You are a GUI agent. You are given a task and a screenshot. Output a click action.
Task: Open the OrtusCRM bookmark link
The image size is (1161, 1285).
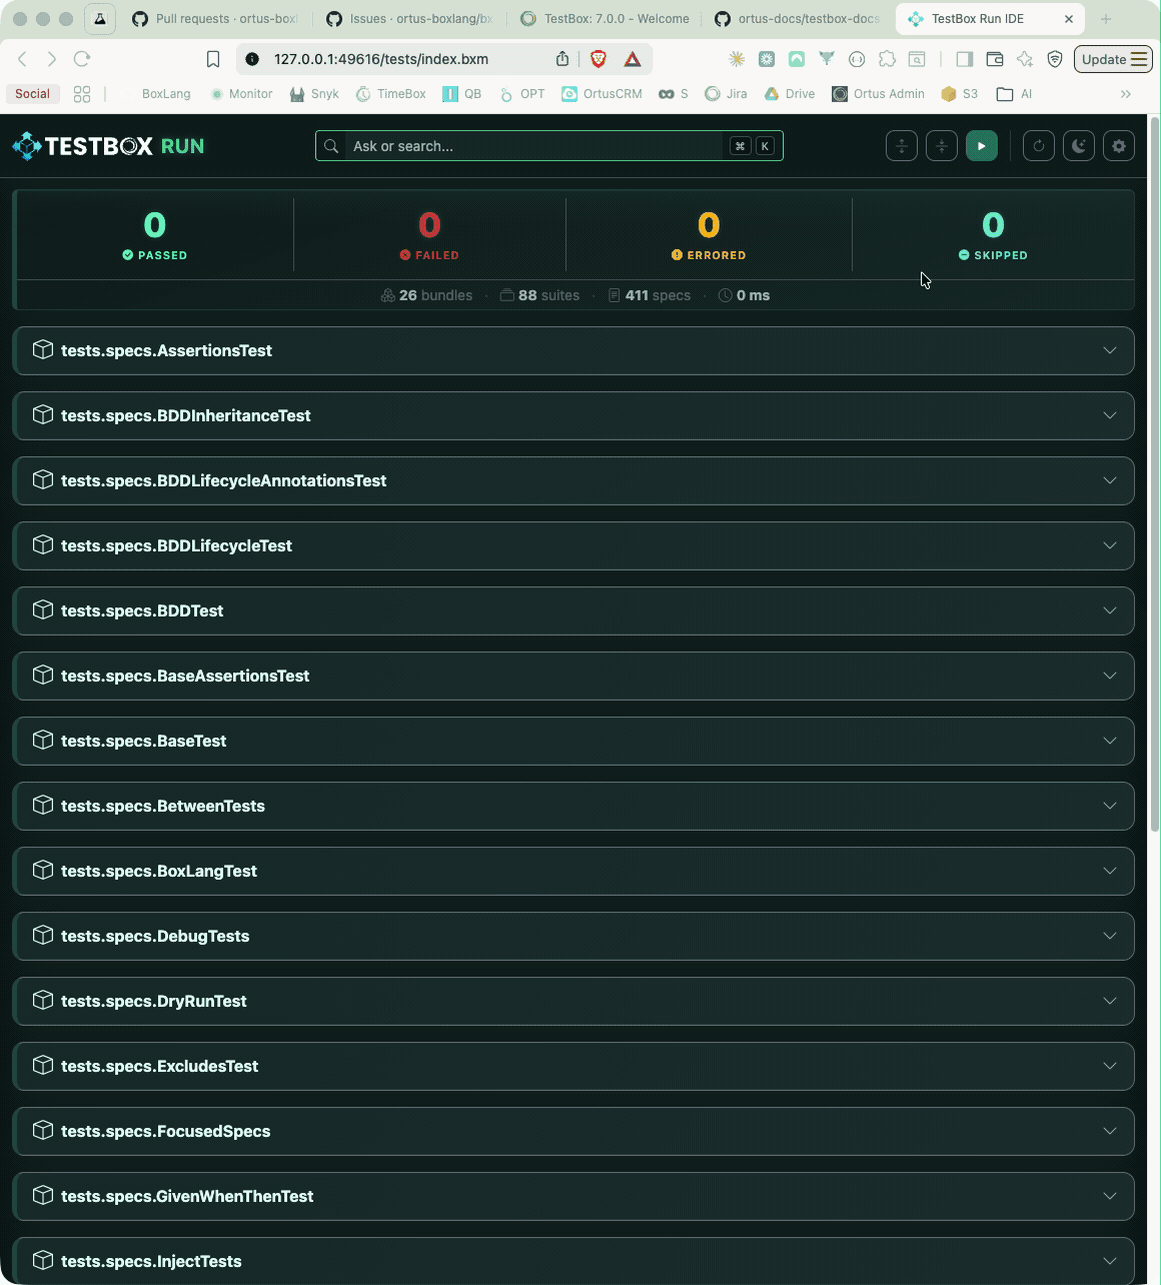coord(602,93)
